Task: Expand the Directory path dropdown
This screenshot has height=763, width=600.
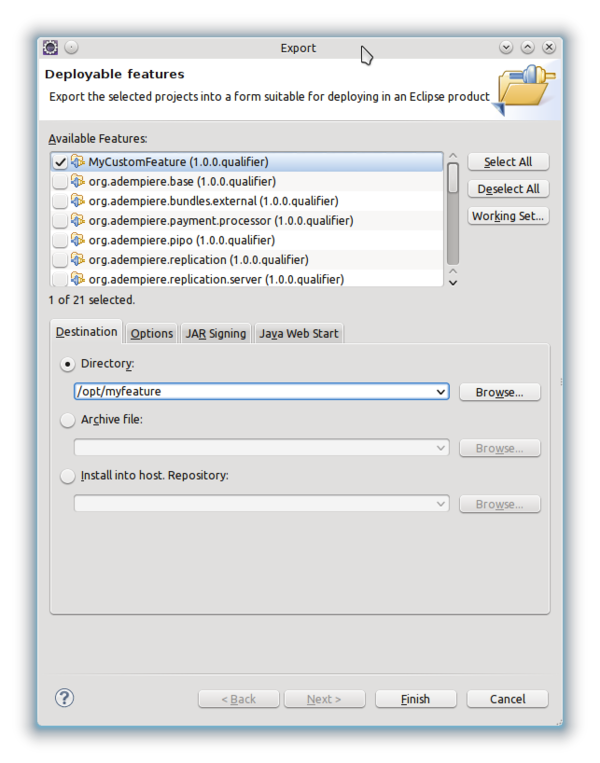Action: (x=441, y=392)
